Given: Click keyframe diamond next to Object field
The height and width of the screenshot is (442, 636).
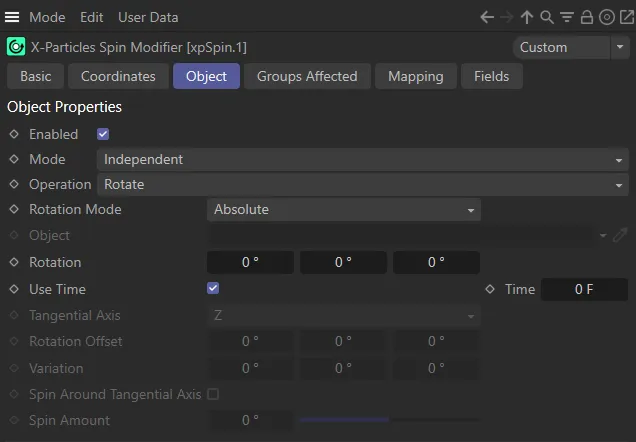Looking at the screenshot, I should pyautogui.click(x=14, y=235).
